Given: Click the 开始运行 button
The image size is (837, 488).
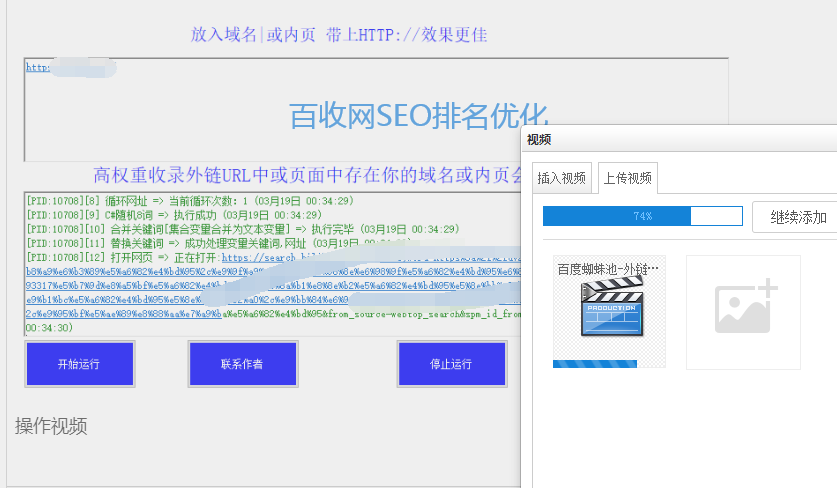Looking at the screenshot, I should tap(80, 364).
